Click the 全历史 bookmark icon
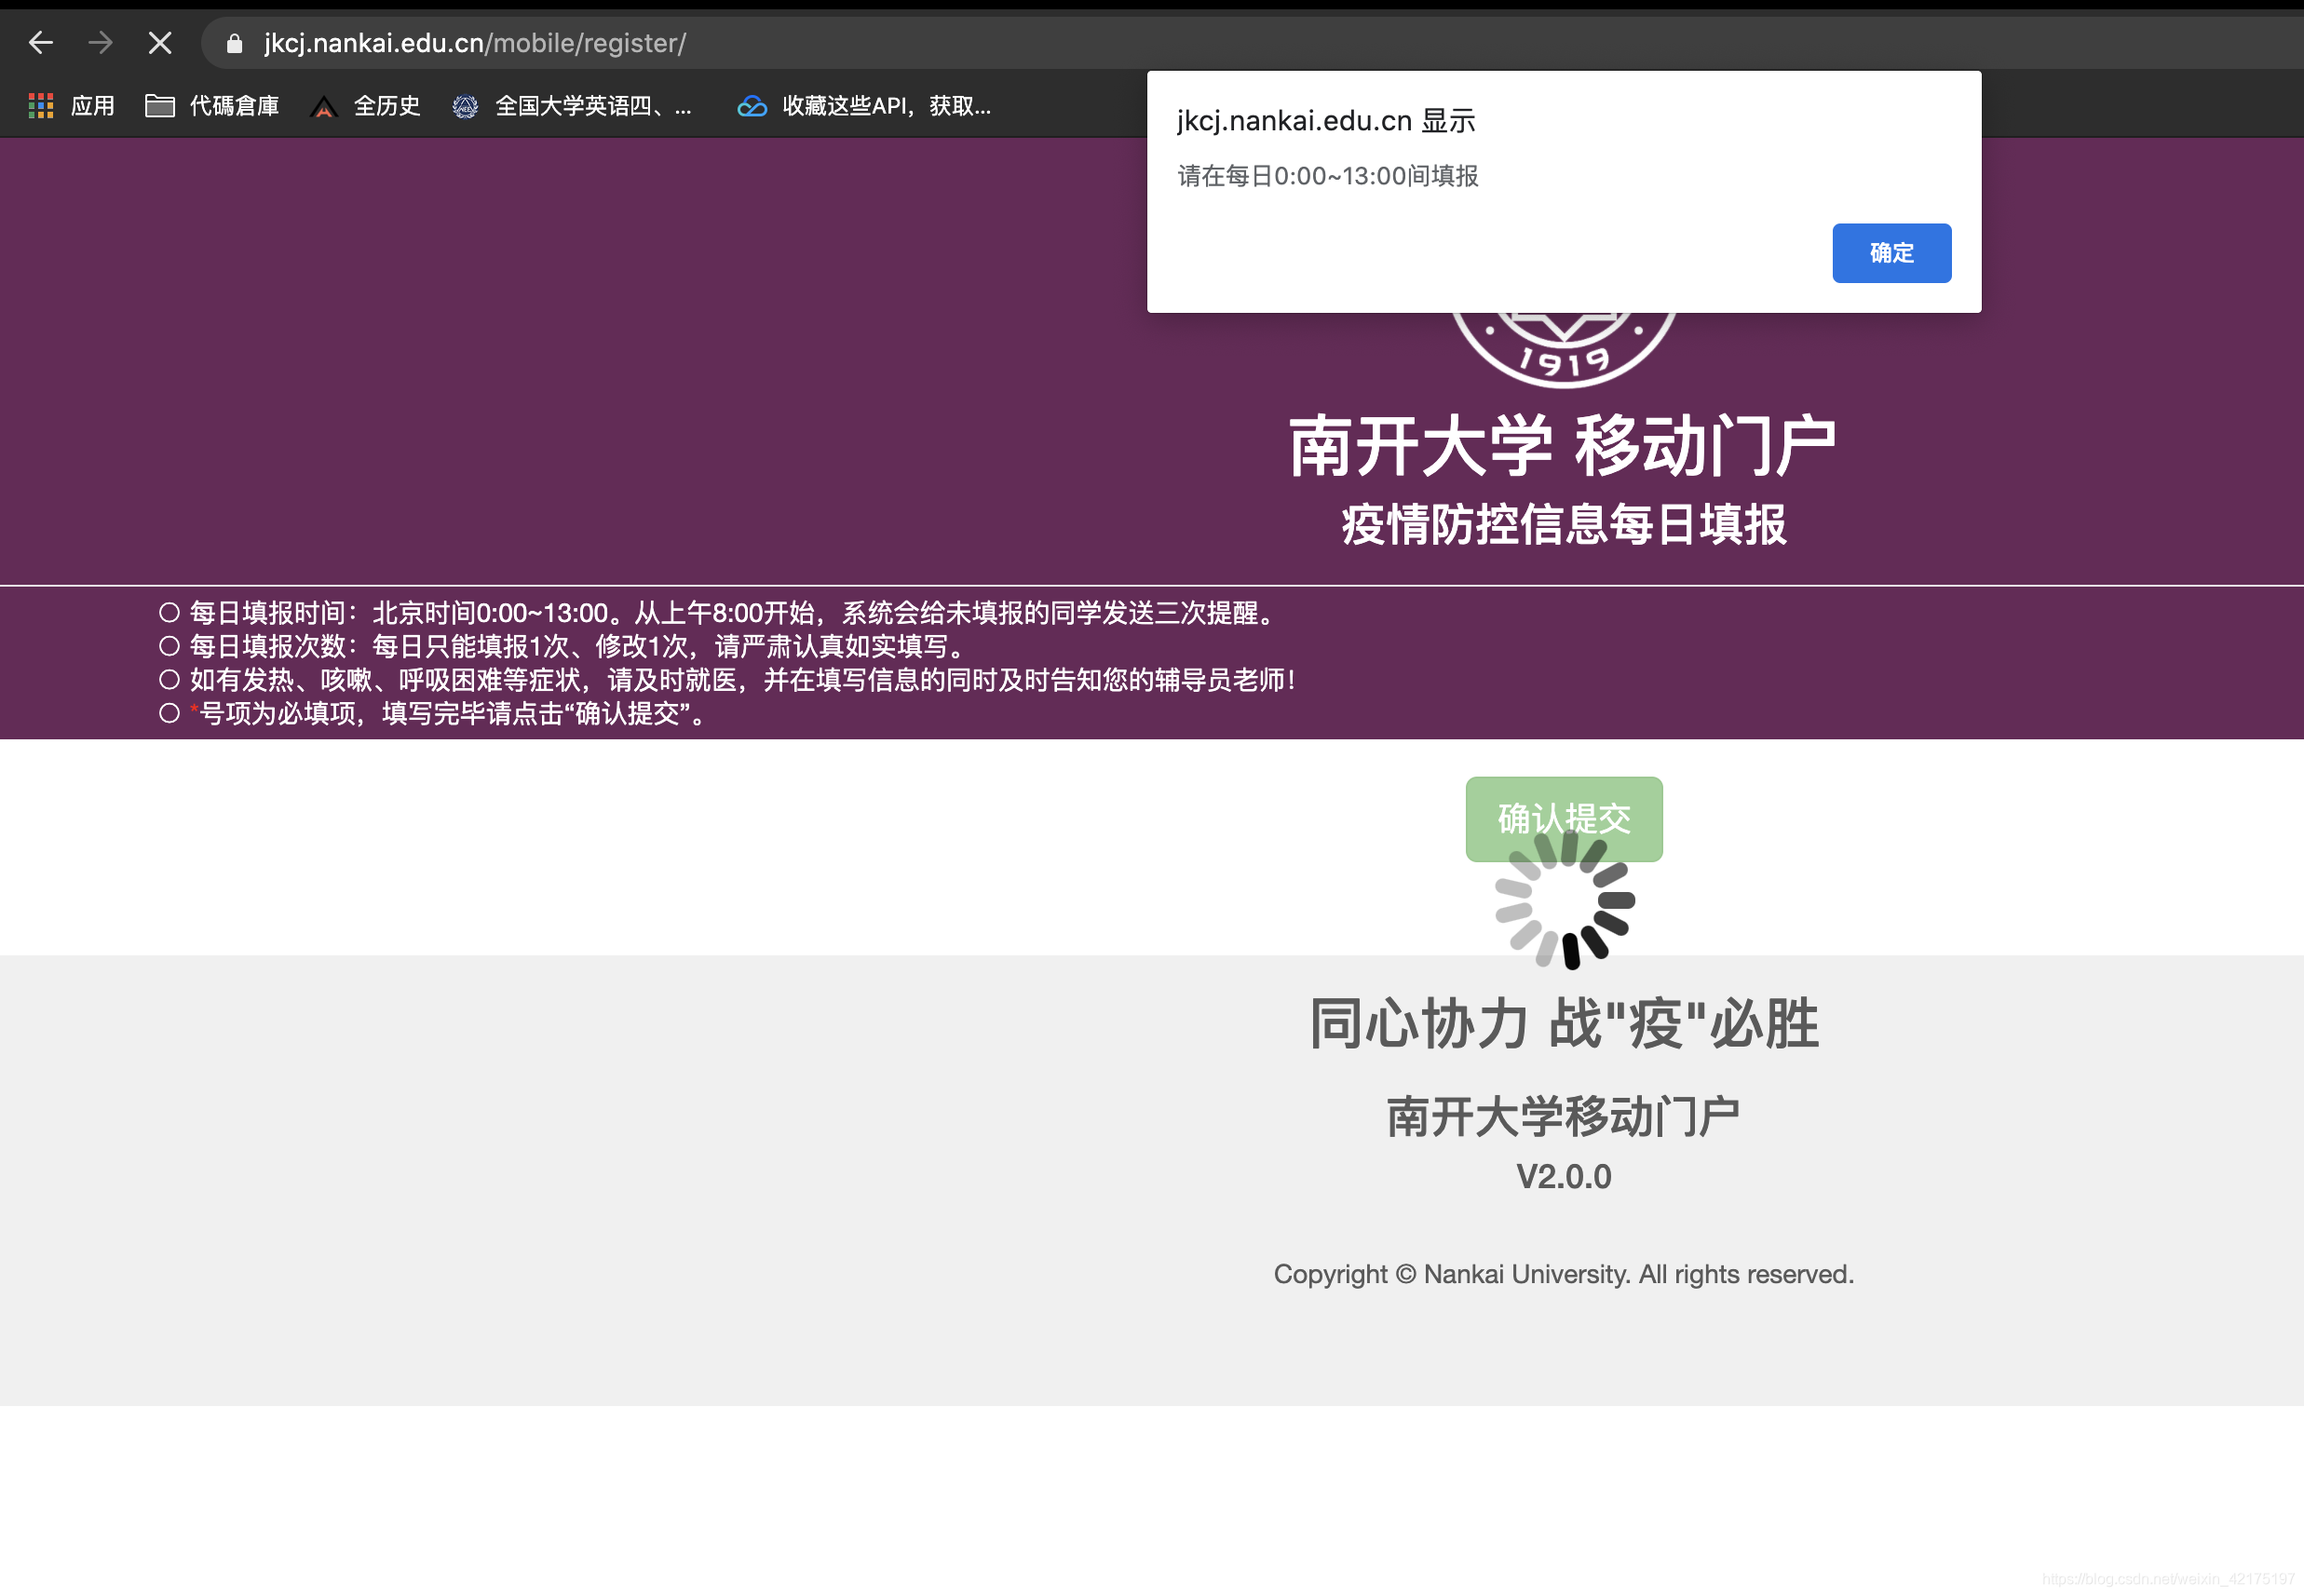 [x=324, y=105]
